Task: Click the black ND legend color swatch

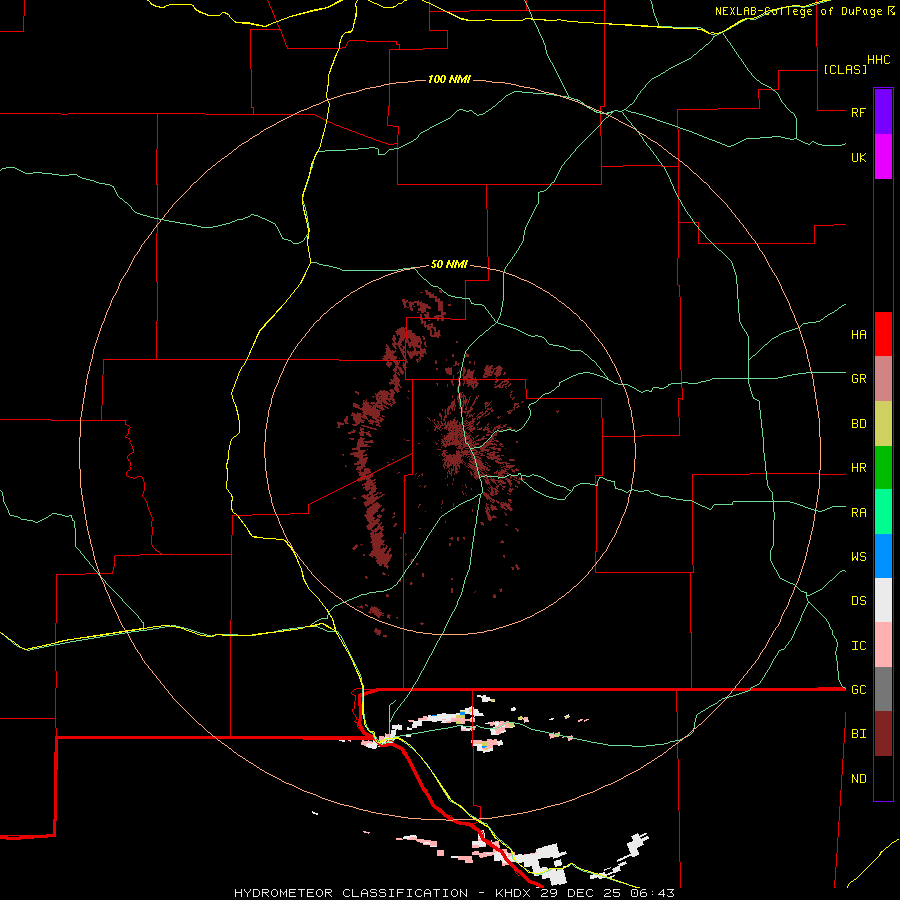Action: point(883,778)
